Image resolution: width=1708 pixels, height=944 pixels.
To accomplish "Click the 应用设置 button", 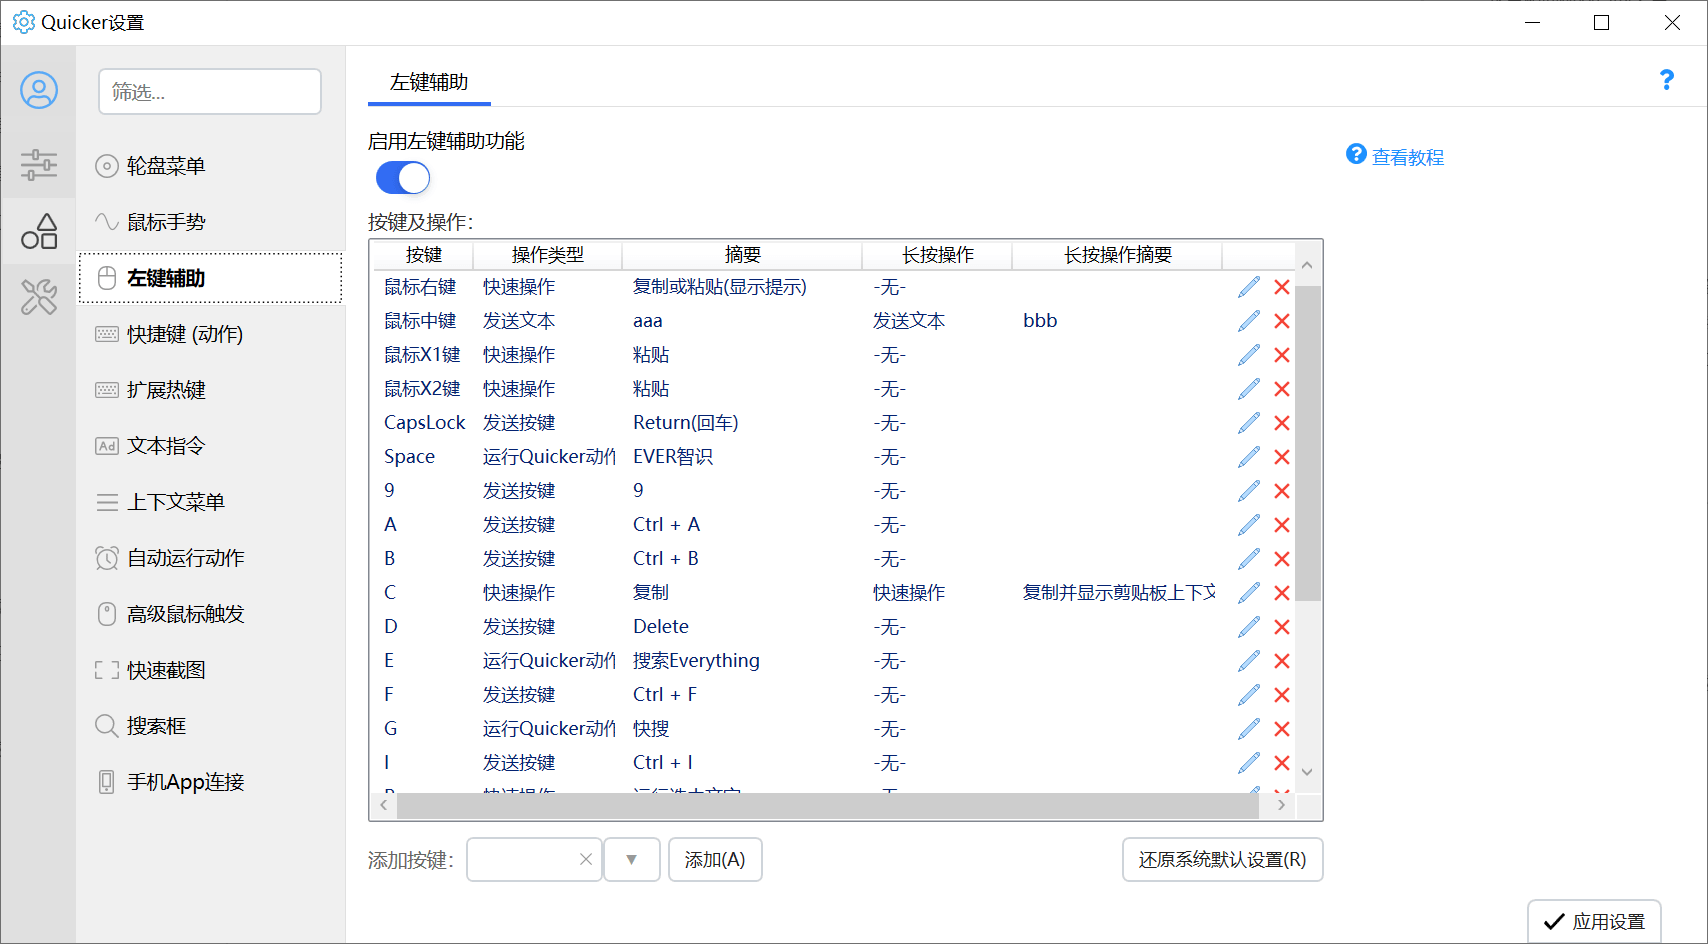I will [x=1594, y=922].
